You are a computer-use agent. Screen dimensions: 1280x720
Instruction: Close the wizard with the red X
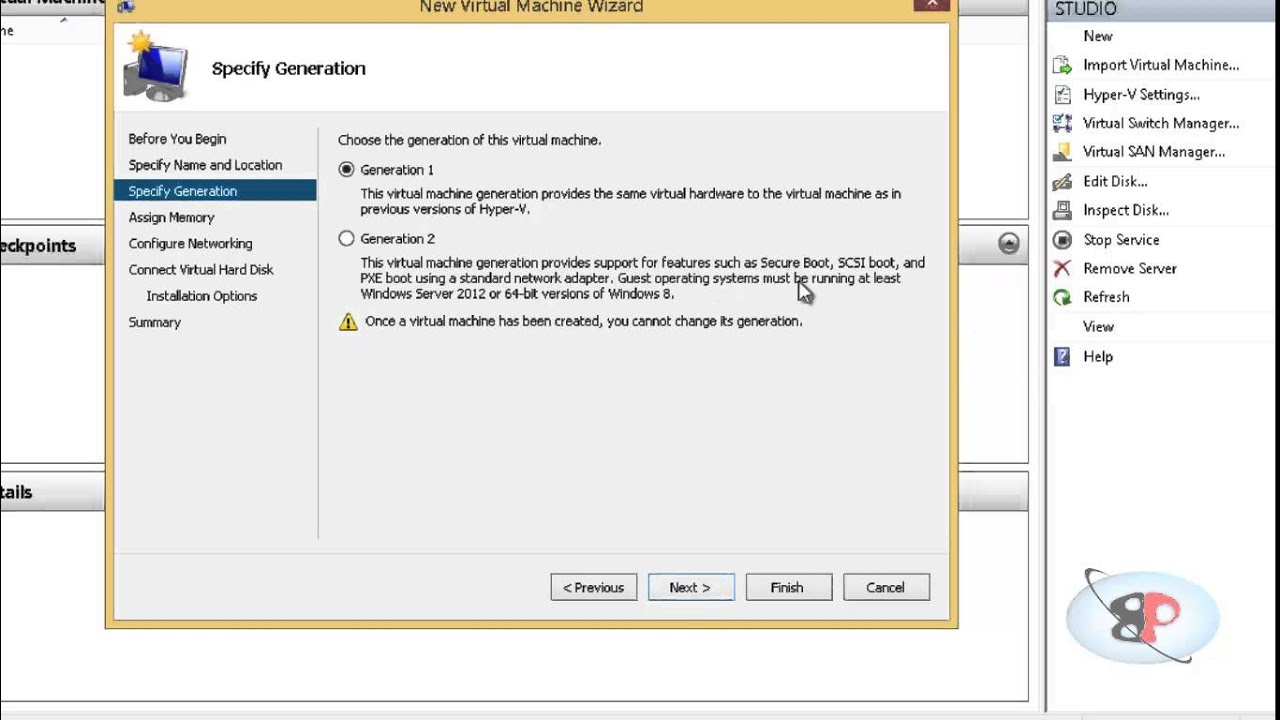point(932,4)
